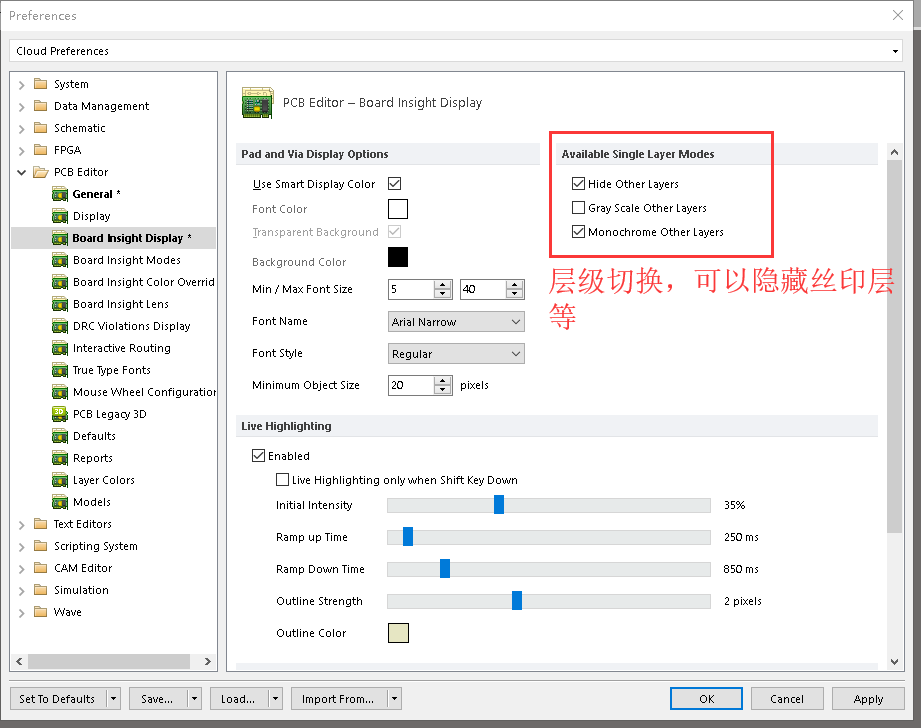Image resolution: width=921 pixels, height=728 pixels.
Task: Disable the Live Highlighting Enabled checkbox
Action: tap(258, 455)
